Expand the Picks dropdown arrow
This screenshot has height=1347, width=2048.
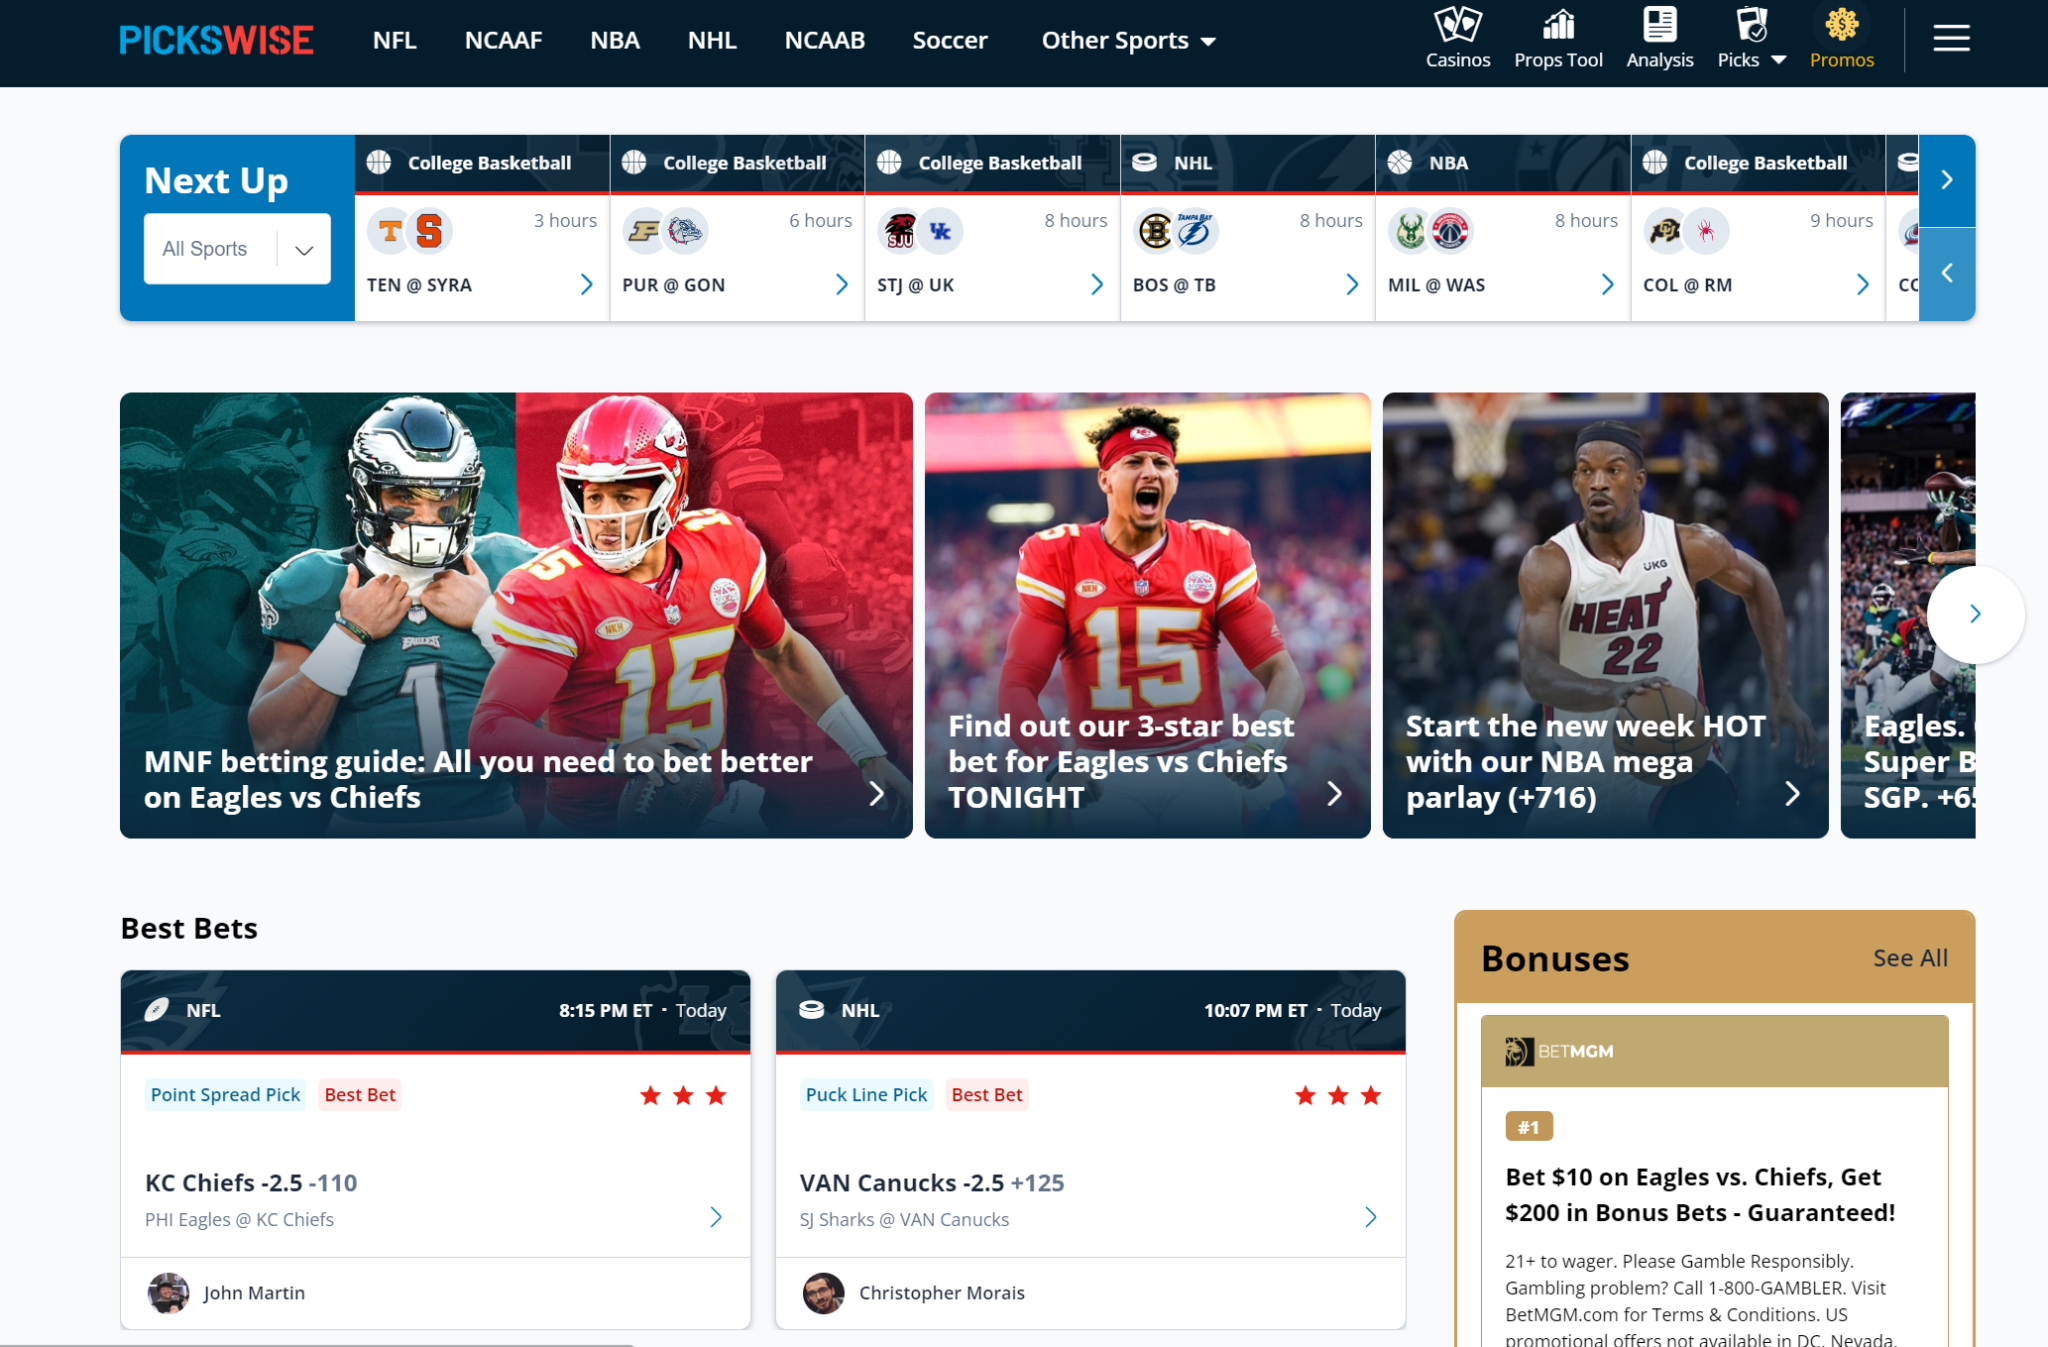pos(1779,60)
